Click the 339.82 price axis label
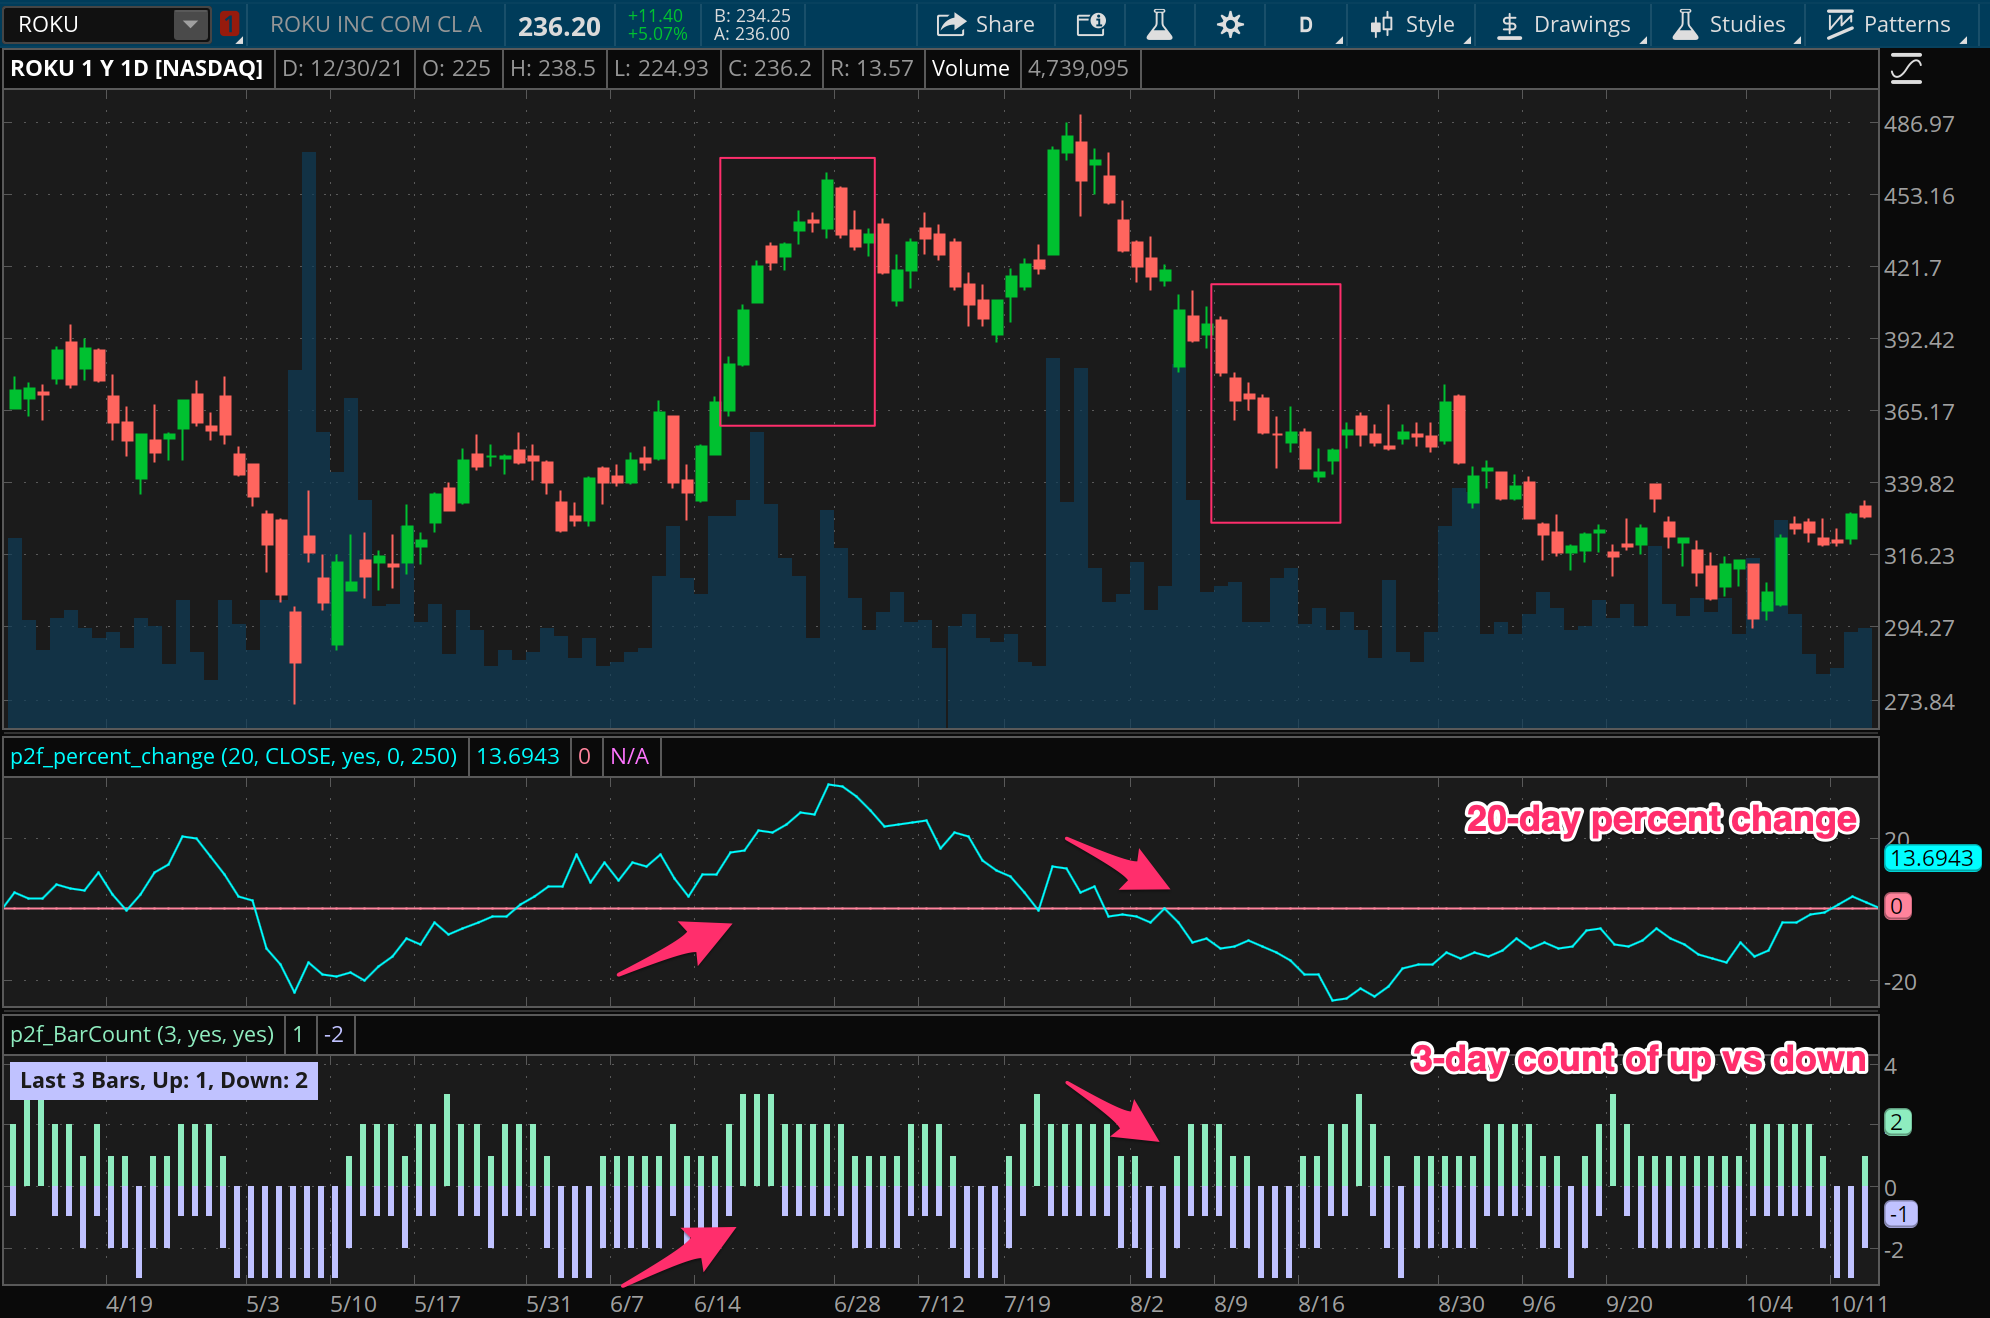 (1919, 484)
